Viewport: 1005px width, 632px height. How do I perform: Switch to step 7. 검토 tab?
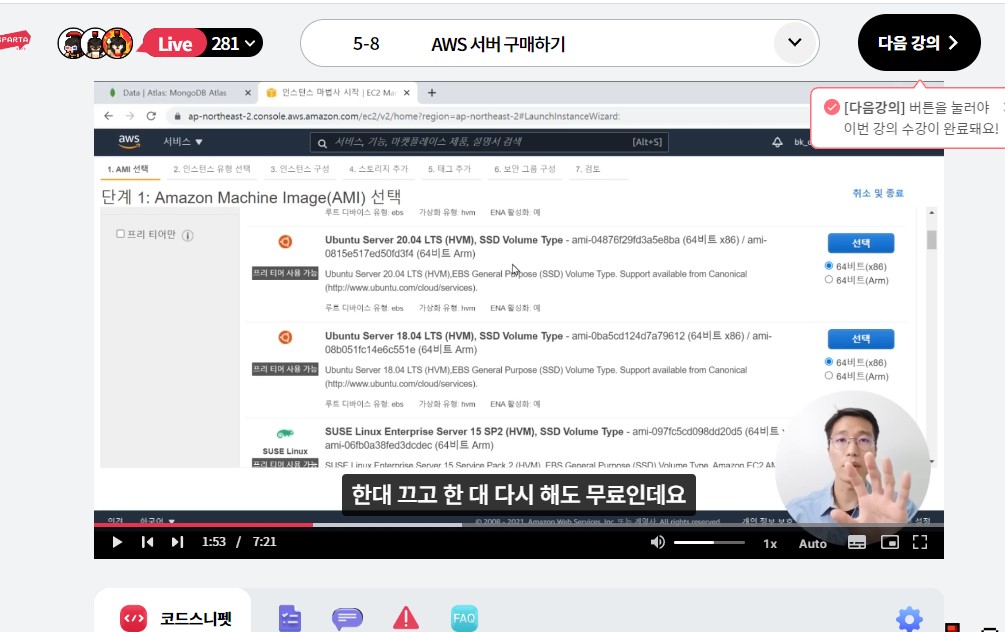click(x=588, y=169)
